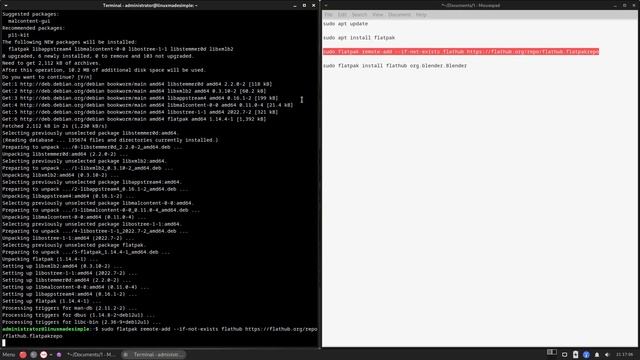Click 'sudo flatpak install flathub org.blender.Blender' line

(395, 65)
